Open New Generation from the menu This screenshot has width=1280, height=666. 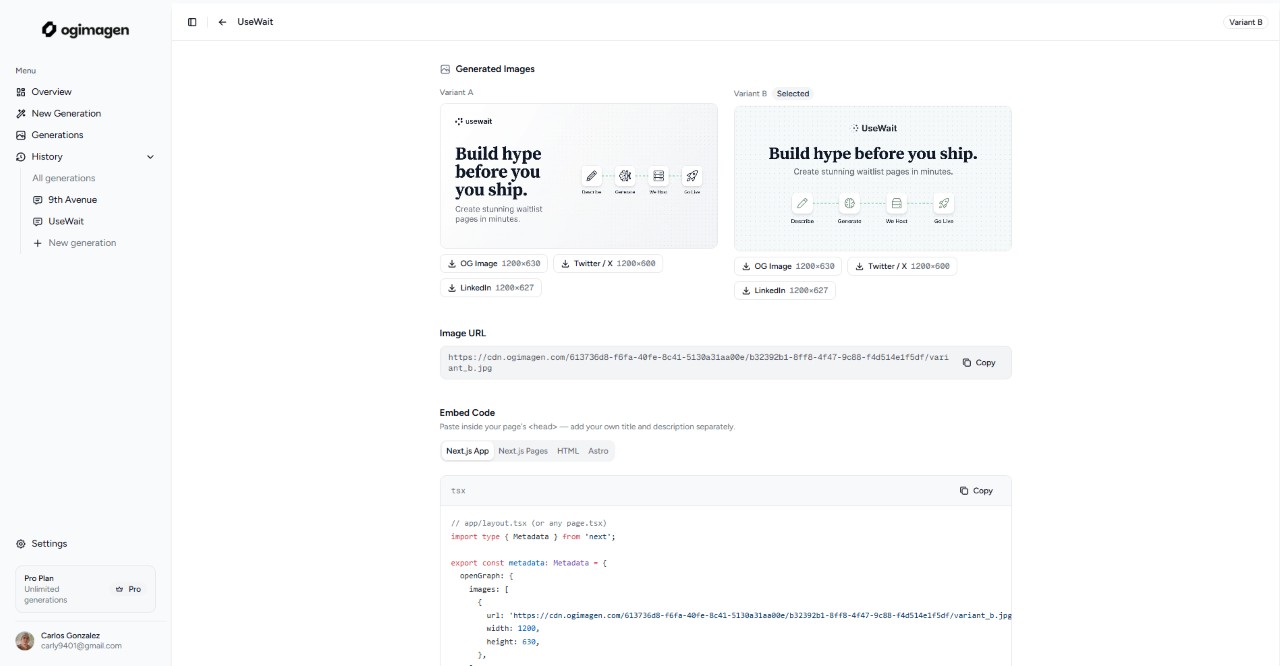[65, 114]
